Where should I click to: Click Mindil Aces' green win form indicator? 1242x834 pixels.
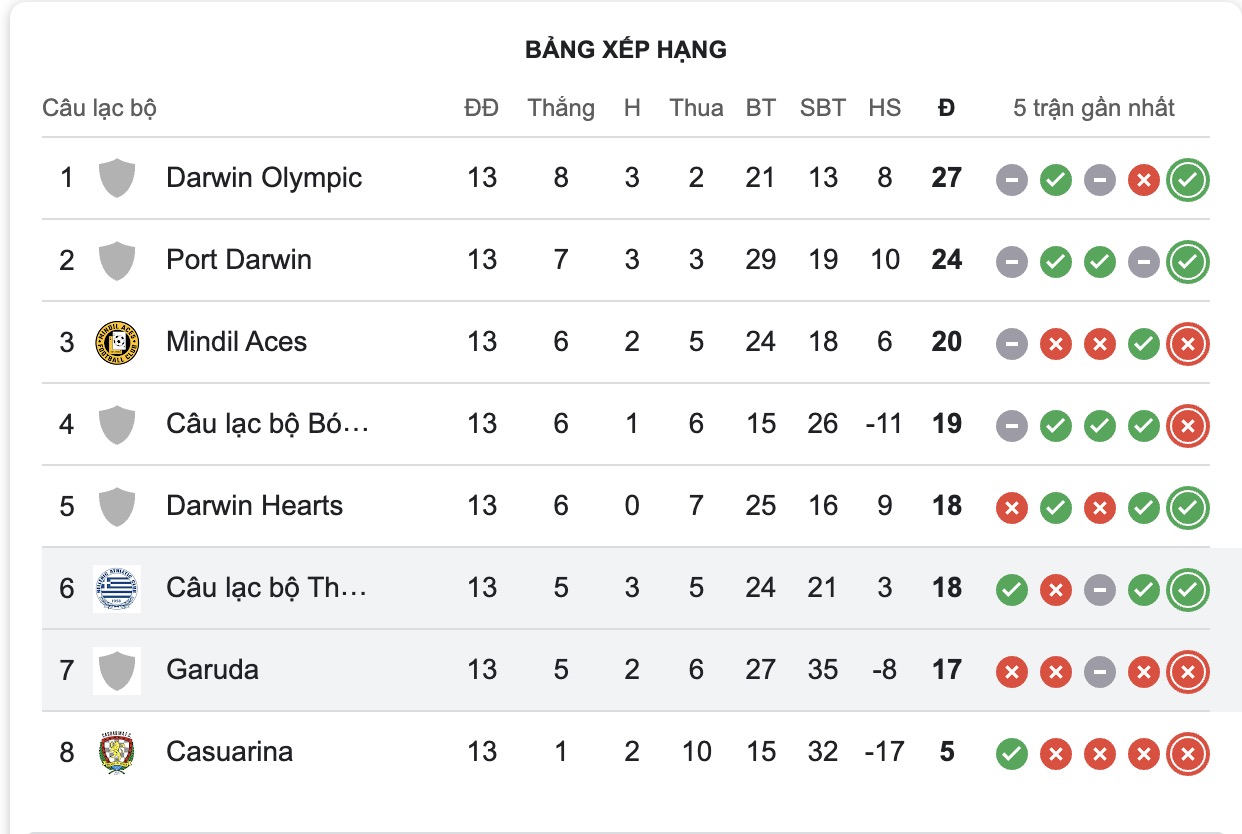[1143, 343]
